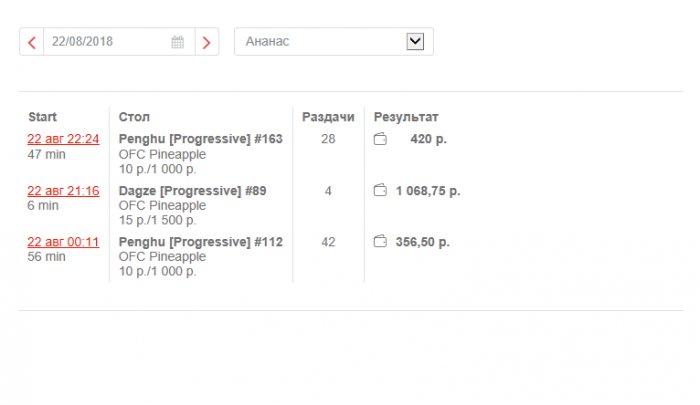Sort by the Start column header

(x=43, y=117)
